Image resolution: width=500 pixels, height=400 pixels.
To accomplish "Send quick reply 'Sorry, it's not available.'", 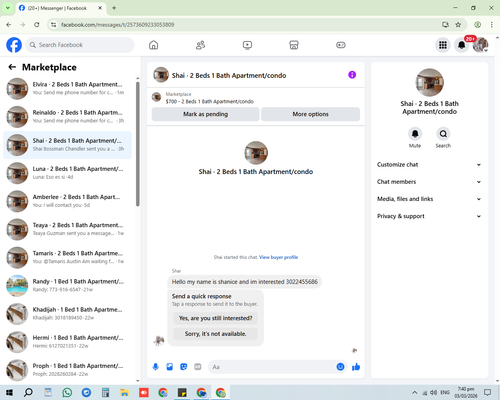I will (x=216, y=334).
